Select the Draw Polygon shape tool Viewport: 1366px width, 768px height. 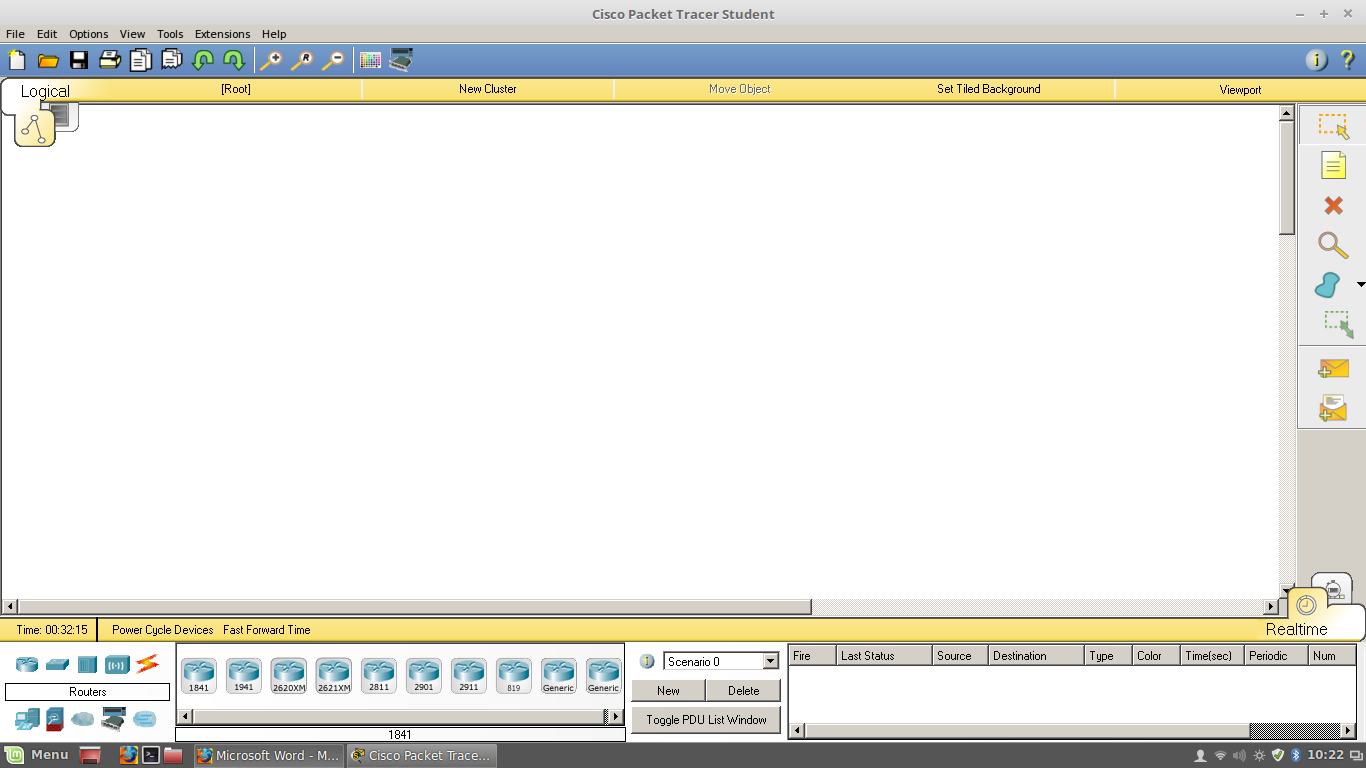coord(1330,285)
